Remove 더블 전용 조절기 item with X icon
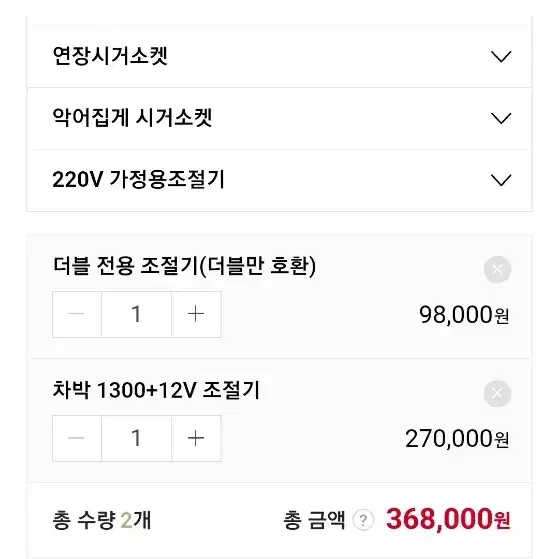The image size is (559, 559). (x=498, y=269)
